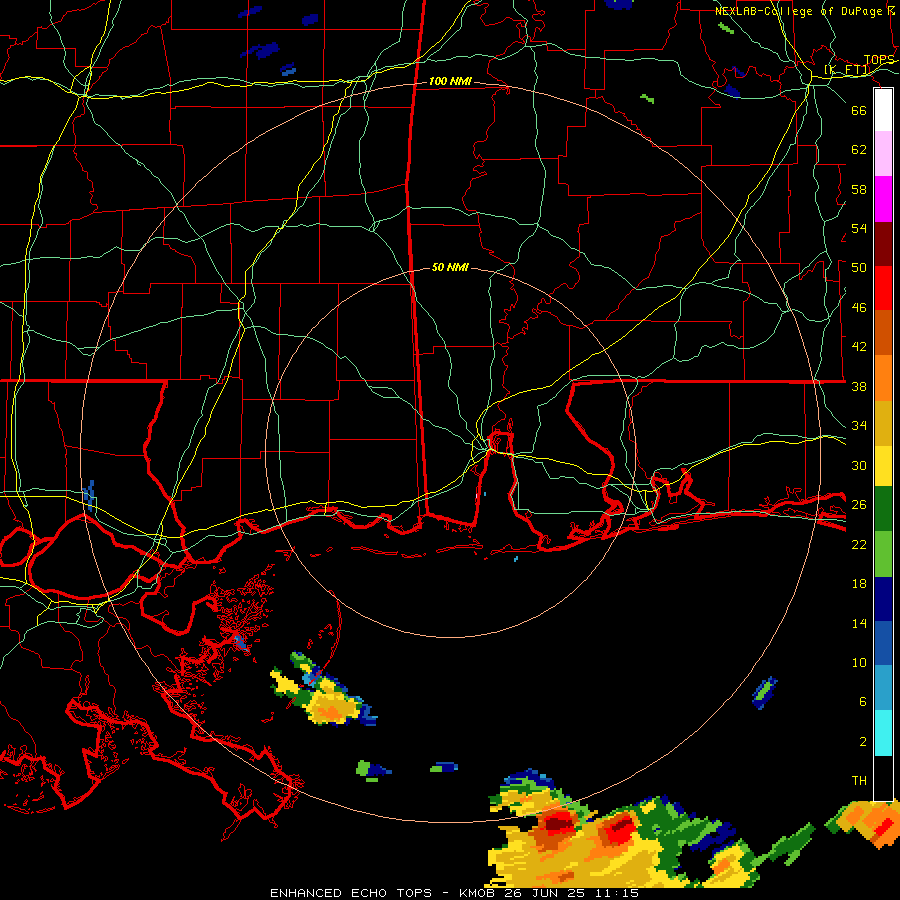Click the "50" scale label on the legend

(859, 268)
